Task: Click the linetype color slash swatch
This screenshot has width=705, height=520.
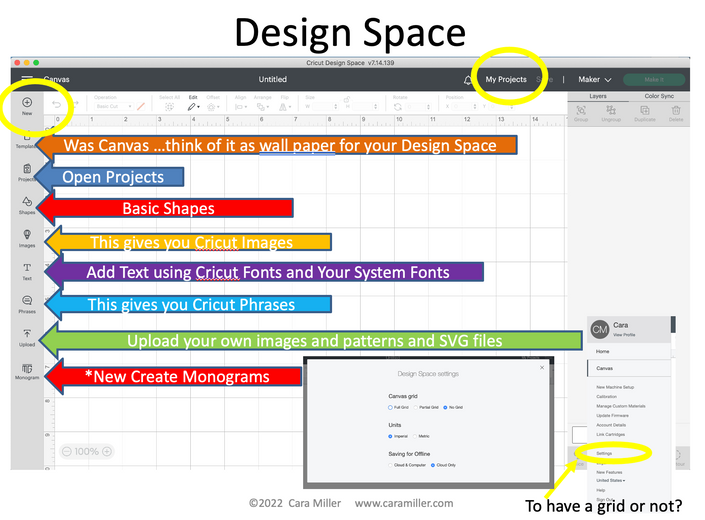Action: [141, 107]
